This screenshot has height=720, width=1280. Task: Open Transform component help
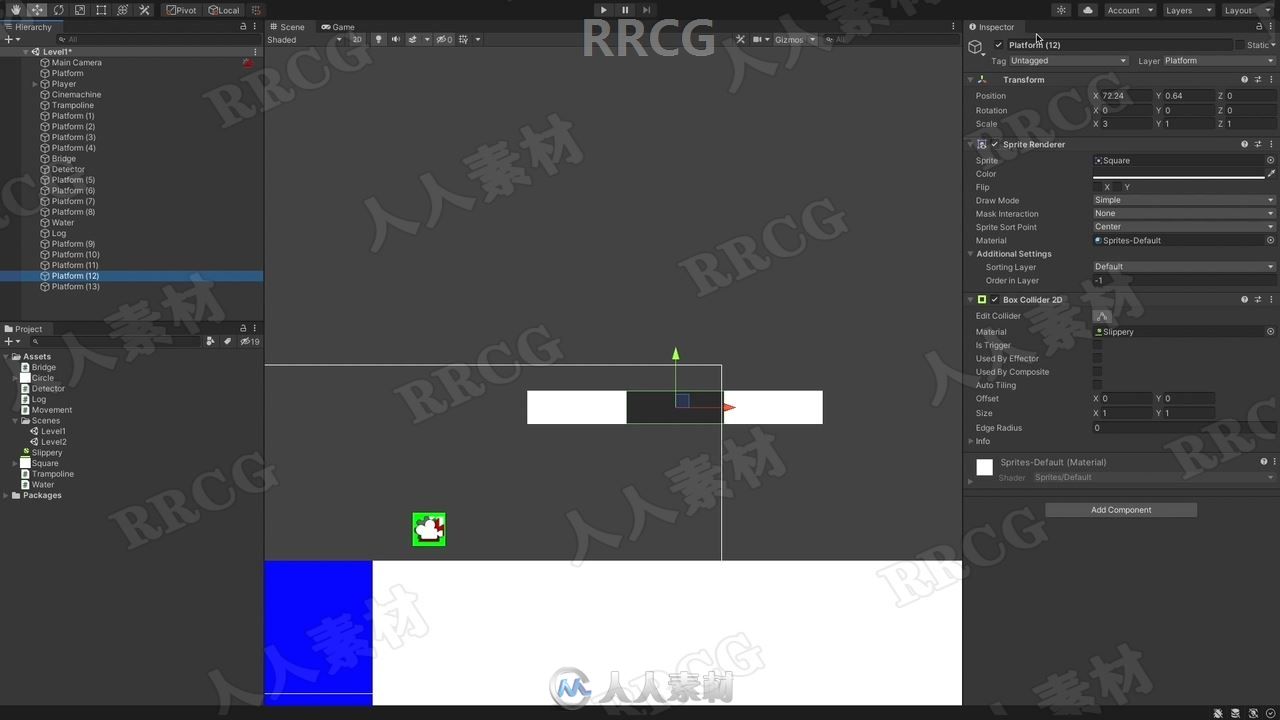click(x=1244, y=79)
